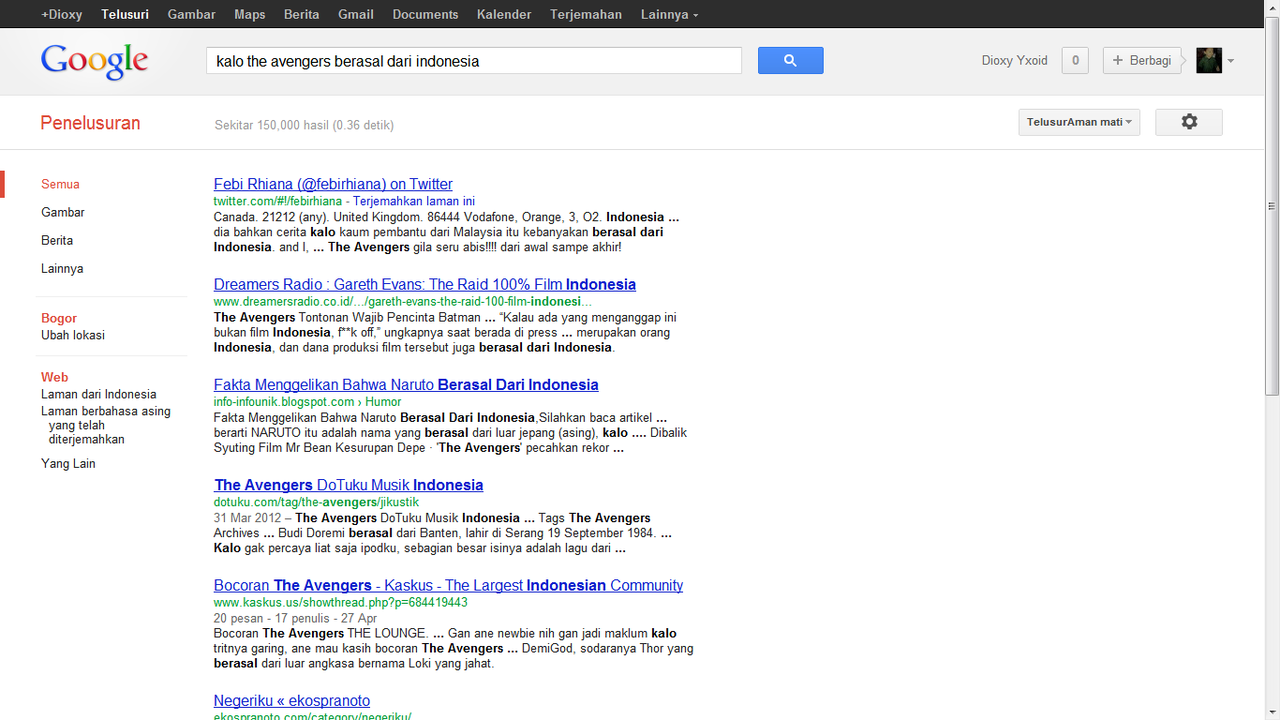Viewport: 1280px width, 720px height.
Task: Open Negeriku ekospranoto result
Action: (292, 700)
